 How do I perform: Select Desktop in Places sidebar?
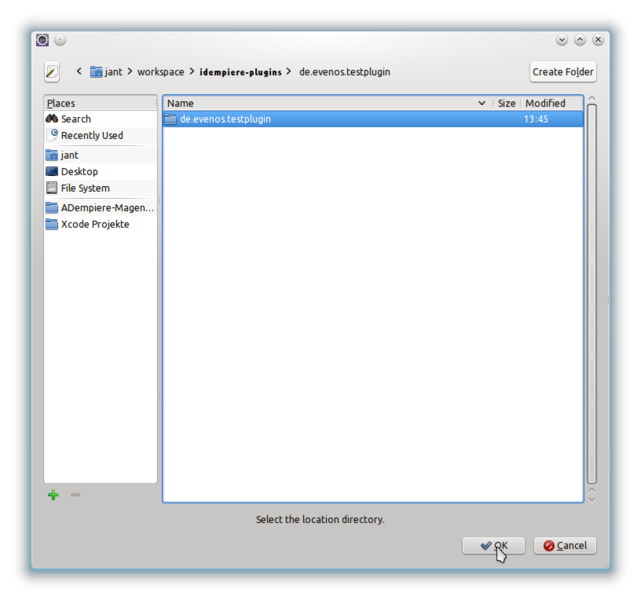pos(79,172)
